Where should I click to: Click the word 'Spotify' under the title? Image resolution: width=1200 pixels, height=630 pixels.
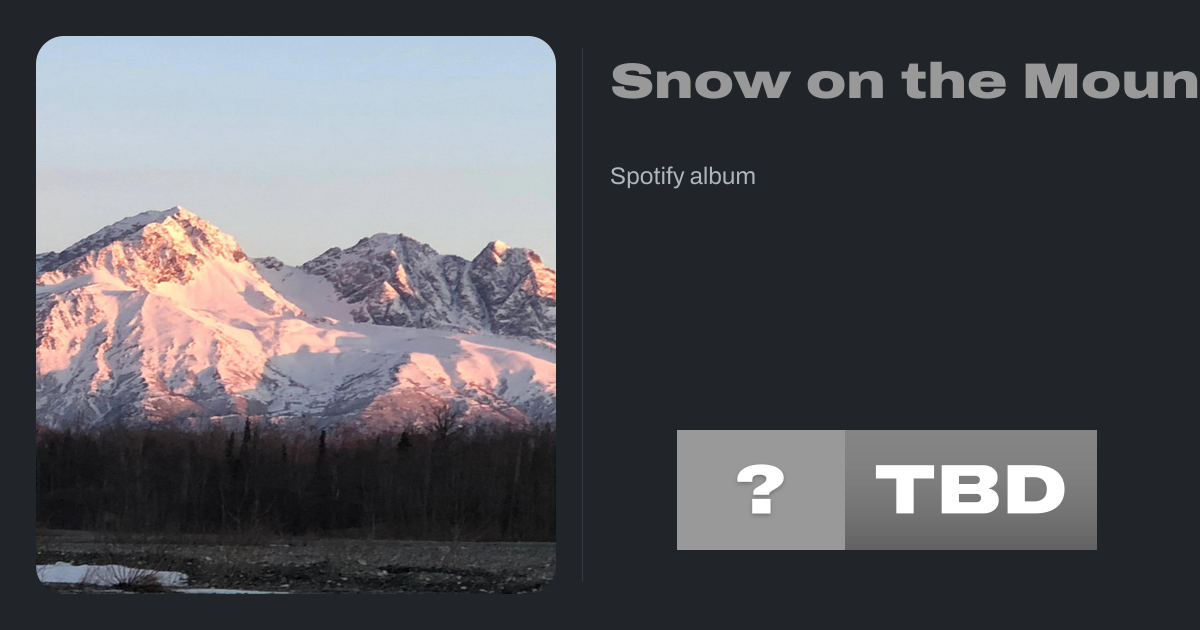click(x=647, y=177)
